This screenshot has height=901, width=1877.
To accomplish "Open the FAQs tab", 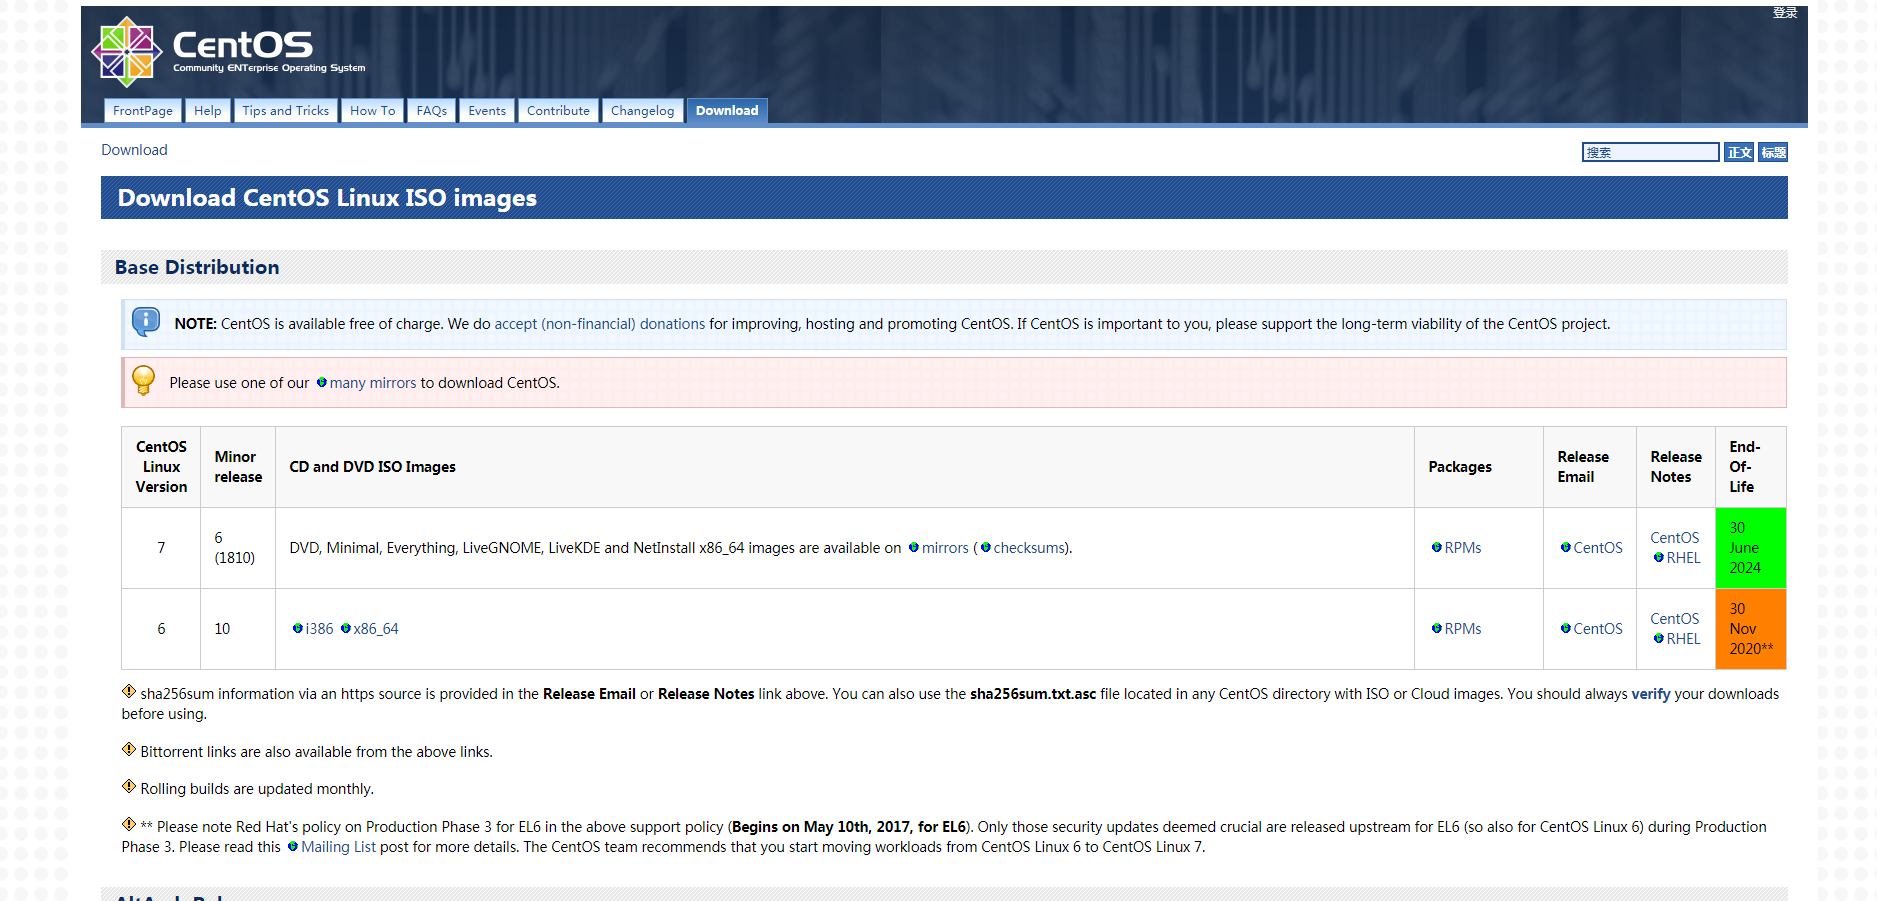I will click(432, 111).
